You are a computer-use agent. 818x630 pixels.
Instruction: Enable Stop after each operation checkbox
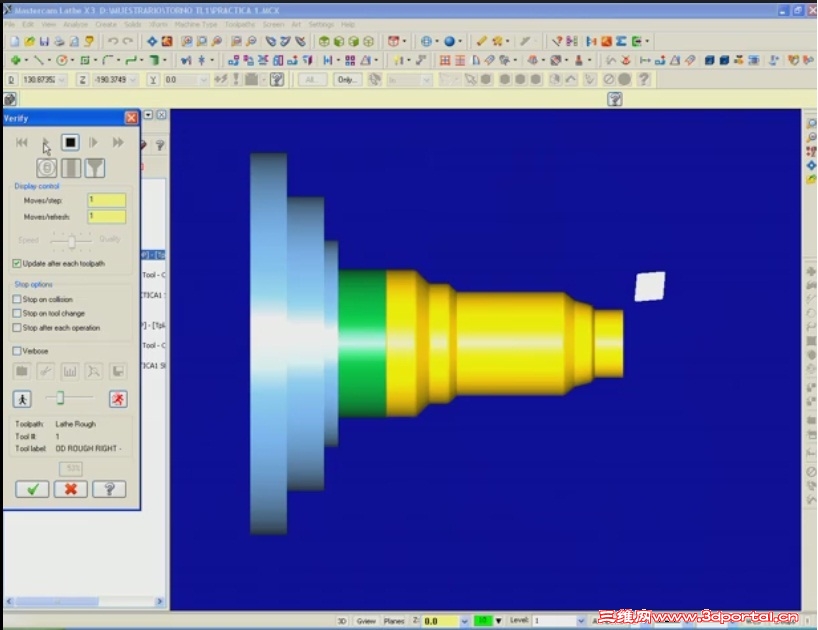tap(17, 328)
